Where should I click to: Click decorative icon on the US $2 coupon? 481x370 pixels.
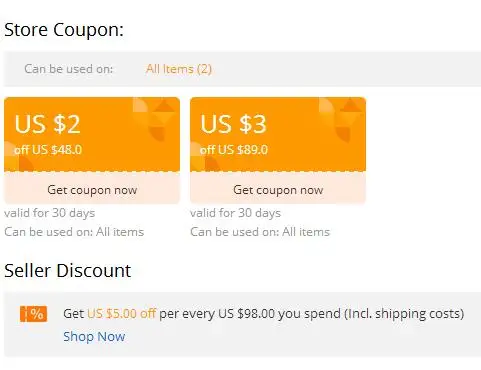point(154,118)
